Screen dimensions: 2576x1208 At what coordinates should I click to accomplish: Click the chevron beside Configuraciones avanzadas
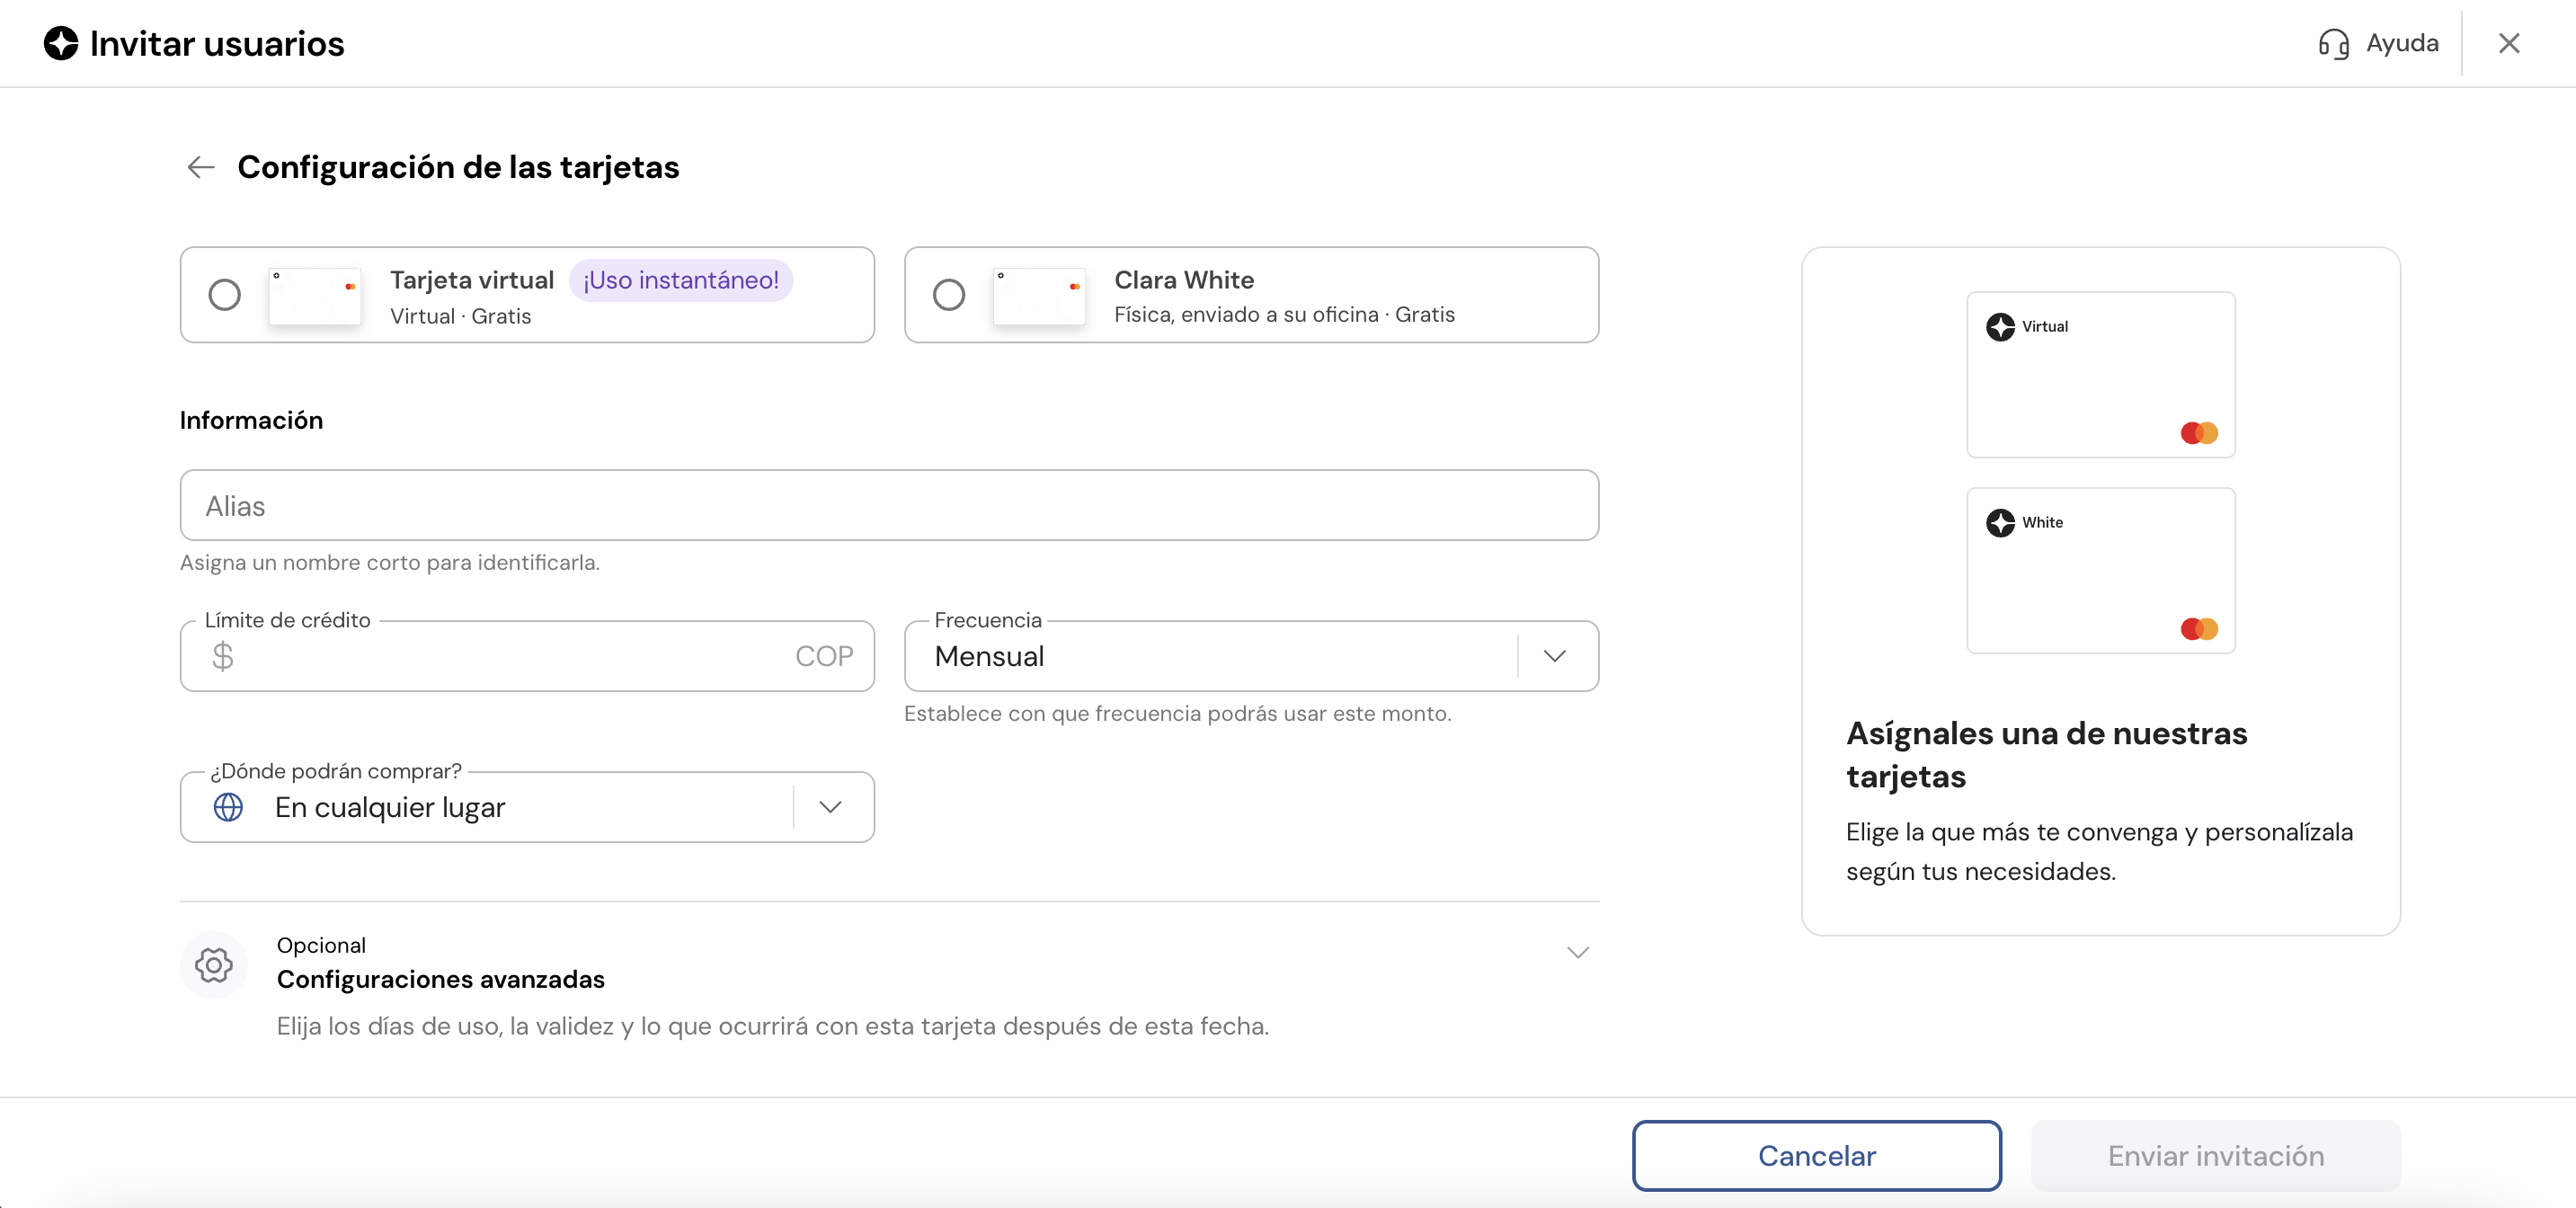pos(1577,952)
